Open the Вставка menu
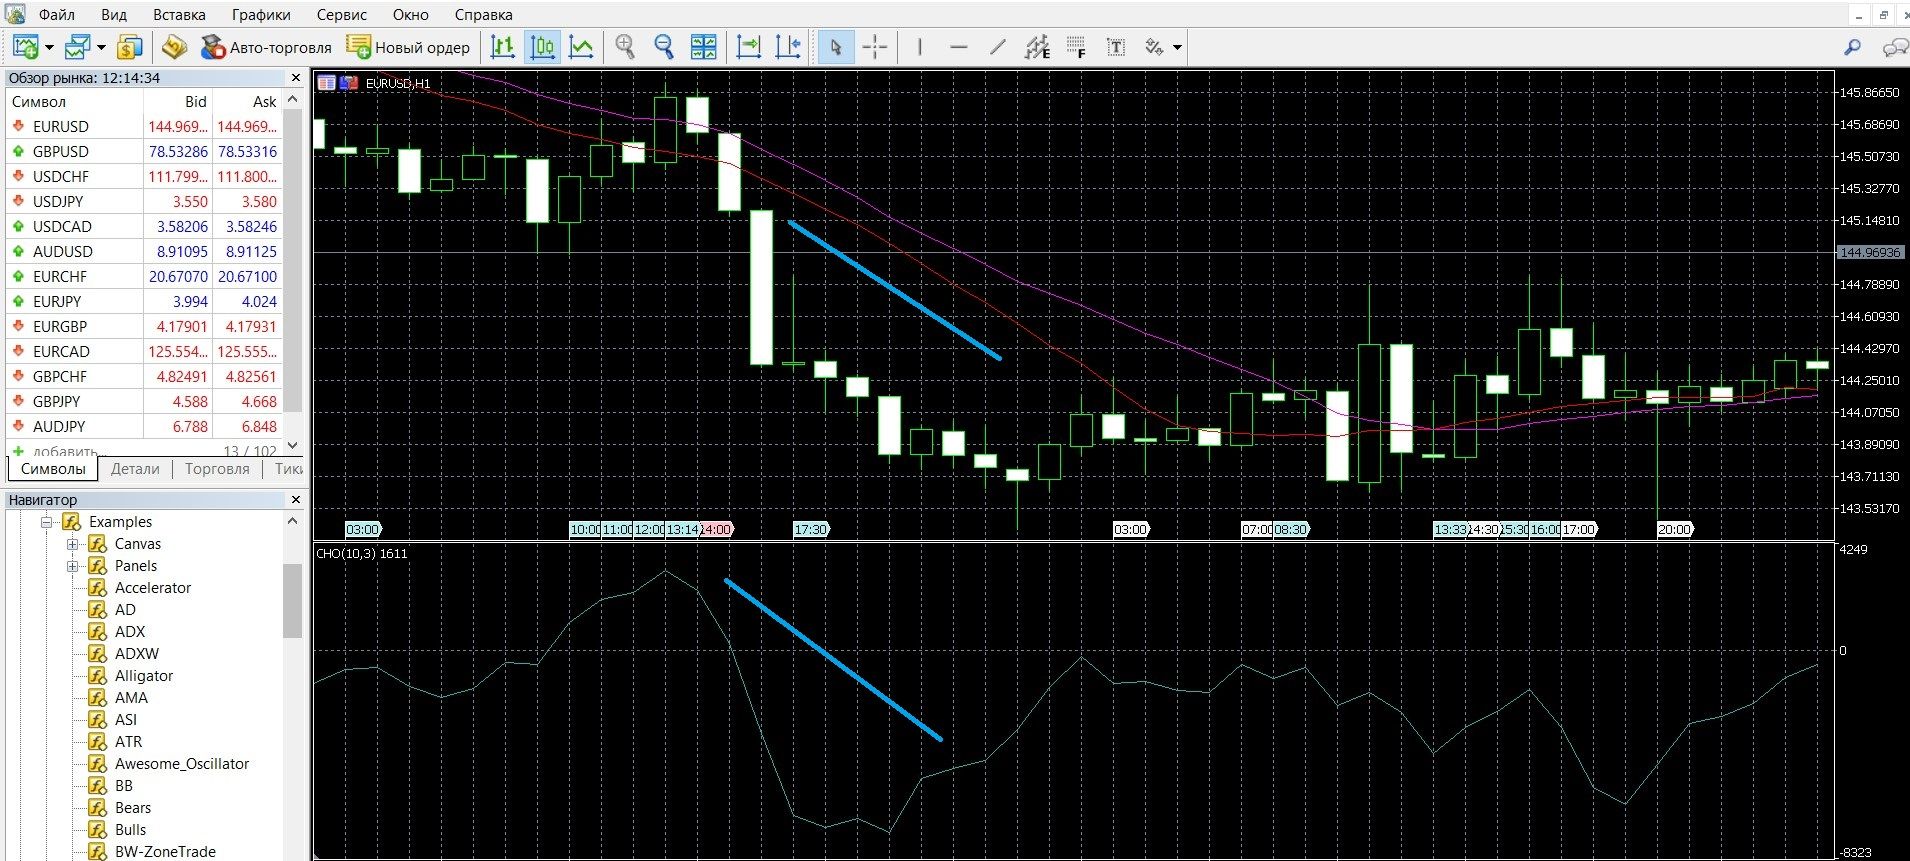 coord(179,15)
